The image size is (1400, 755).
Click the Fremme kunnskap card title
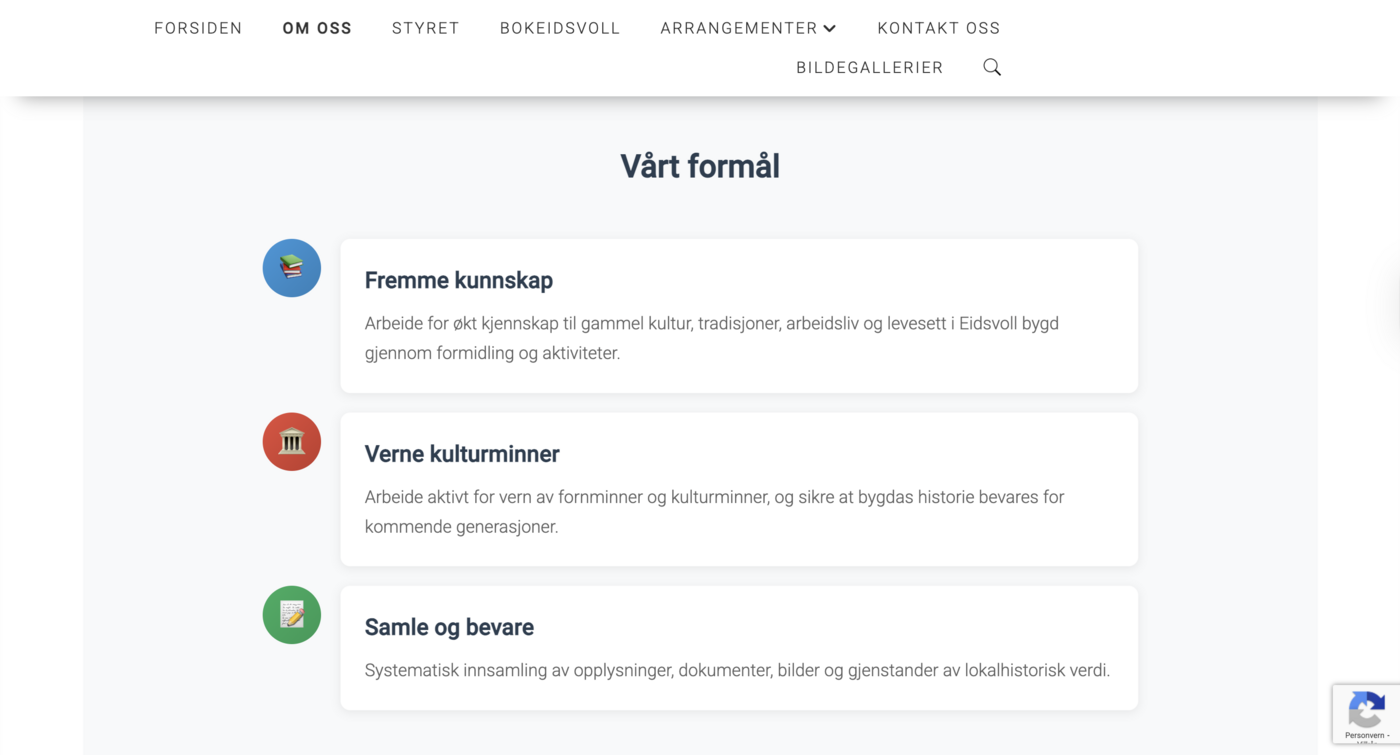point(459,280)
